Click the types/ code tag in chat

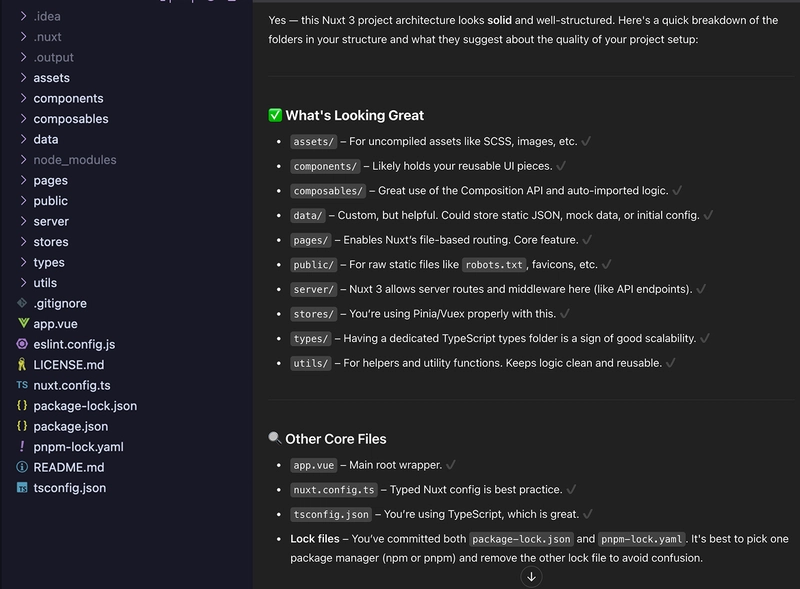tap(311, 338)
